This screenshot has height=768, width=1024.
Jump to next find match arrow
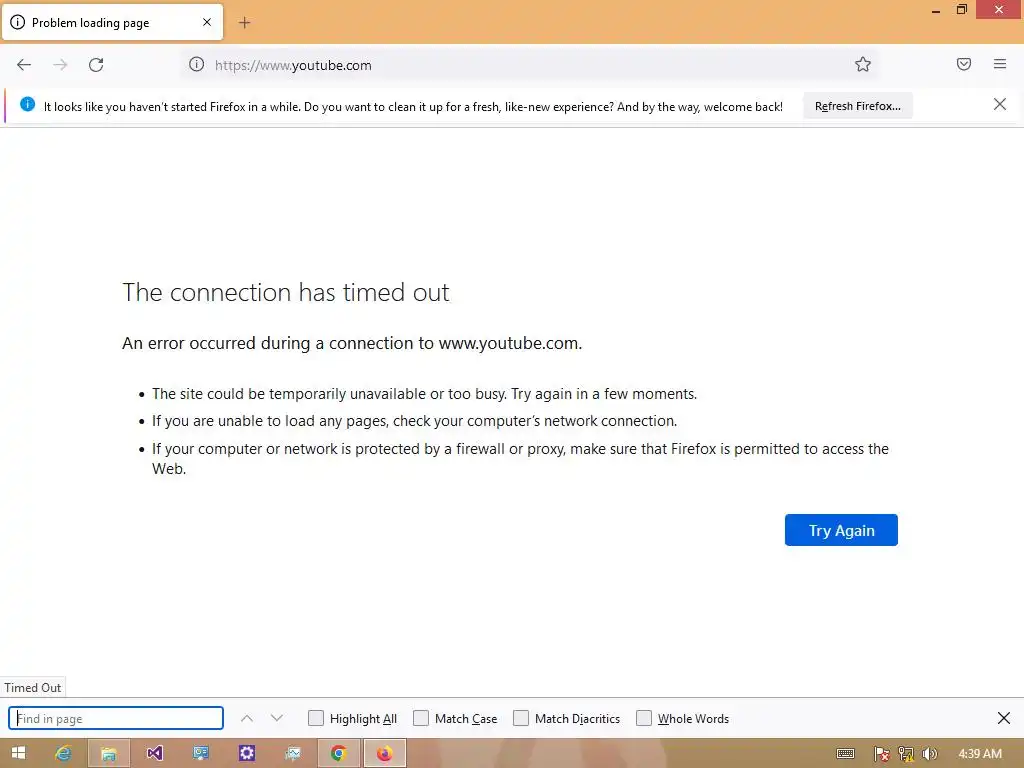[277, 718]
